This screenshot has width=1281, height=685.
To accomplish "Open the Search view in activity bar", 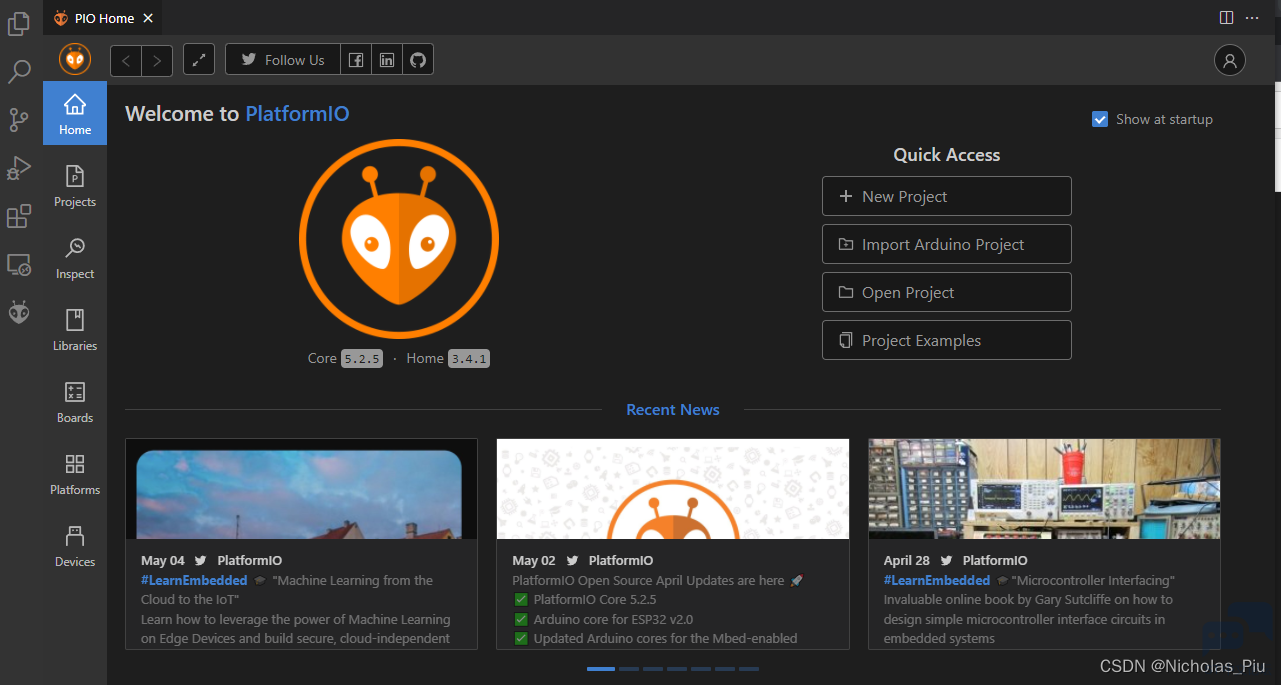I will coord(19,71).
